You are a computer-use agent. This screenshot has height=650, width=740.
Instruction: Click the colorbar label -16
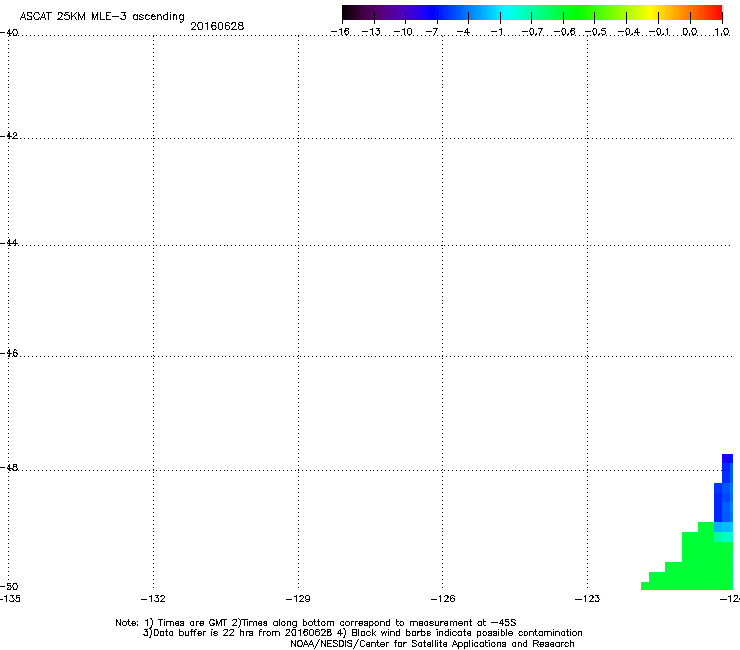[x=340, y=32]
